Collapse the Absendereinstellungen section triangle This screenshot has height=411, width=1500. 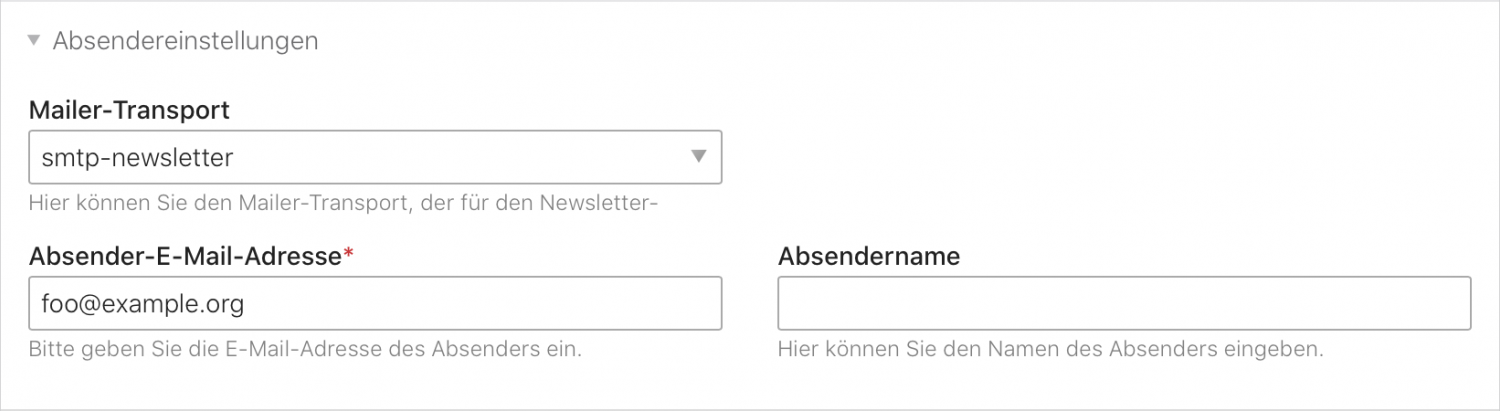pos(35,41)
